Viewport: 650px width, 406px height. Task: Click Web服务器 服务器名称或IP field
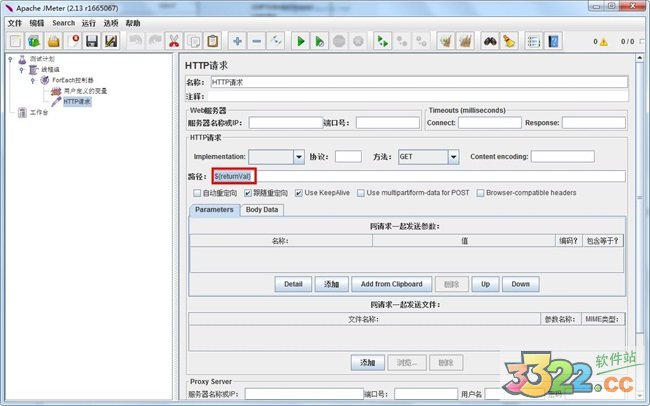click(x=286, y=123)
